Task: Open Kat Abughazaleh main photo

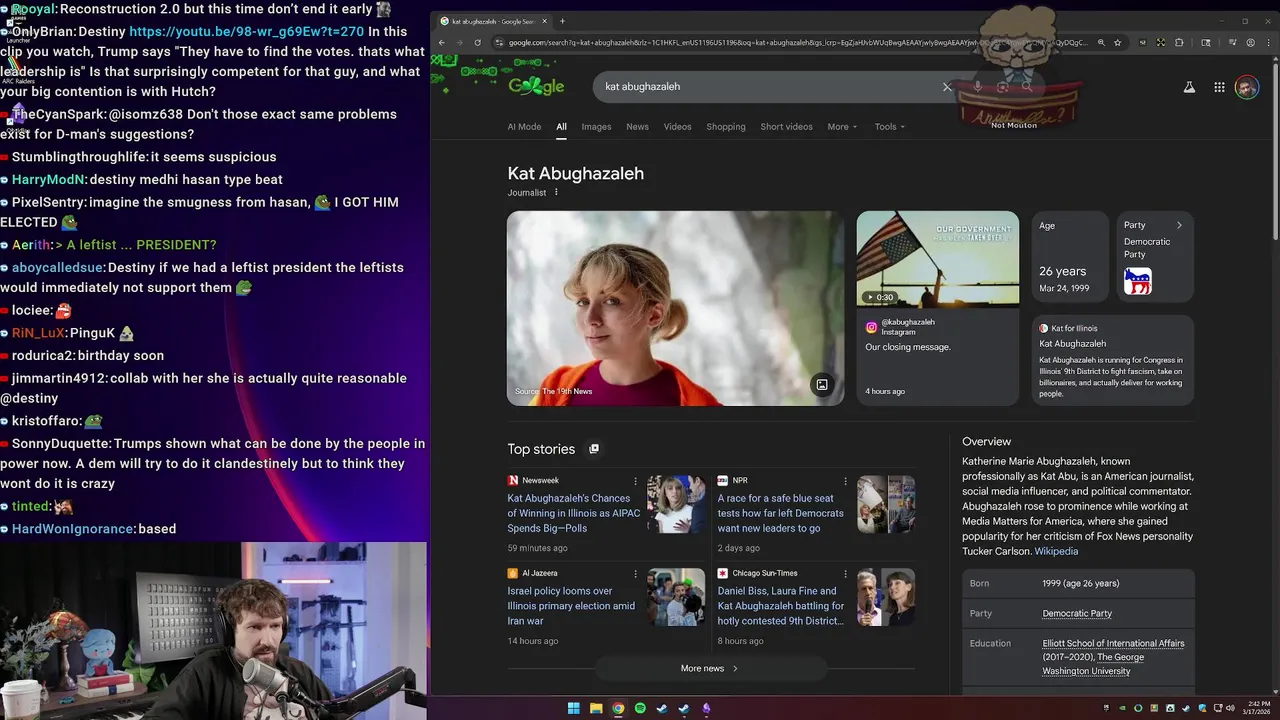Action: (675, 308)
